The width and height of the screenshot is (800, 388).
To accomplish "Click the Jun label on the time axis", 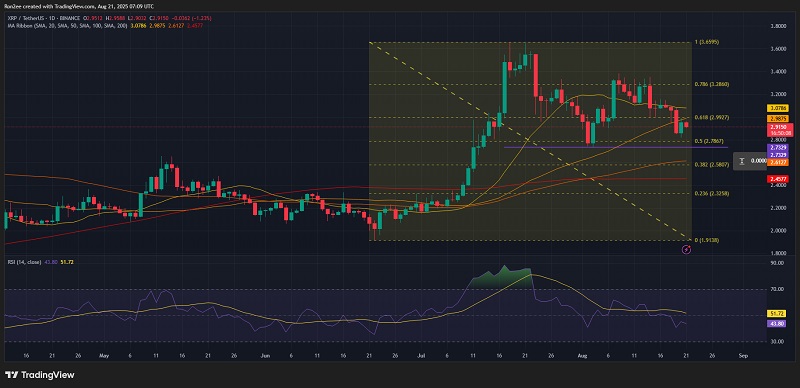I will coord(265,354).
